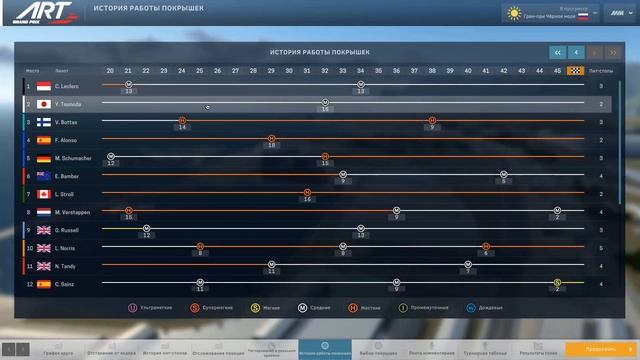
Task: Select Norris's hard tyre marker at lap 41
Action: [486, 247]
